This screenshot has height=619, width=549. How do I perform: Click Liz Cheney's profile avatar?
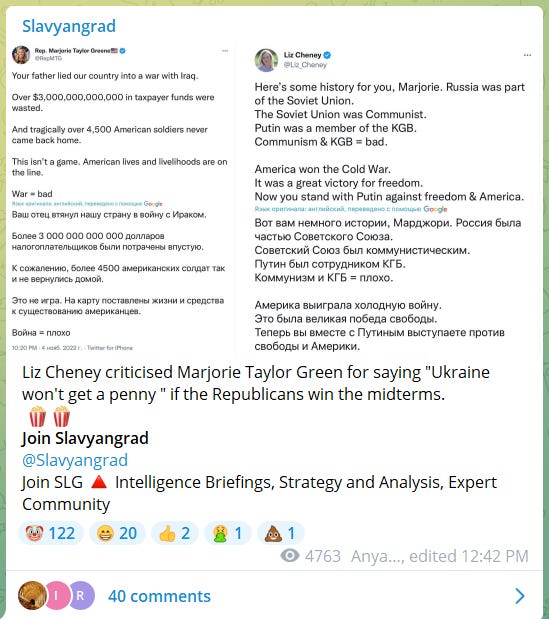pos(266,60)
